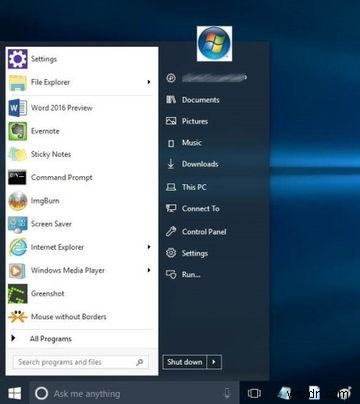The width and height of the screenshot is (360, 404).
Task: Click the Cortana circle icon
Action: pos(42,394)
